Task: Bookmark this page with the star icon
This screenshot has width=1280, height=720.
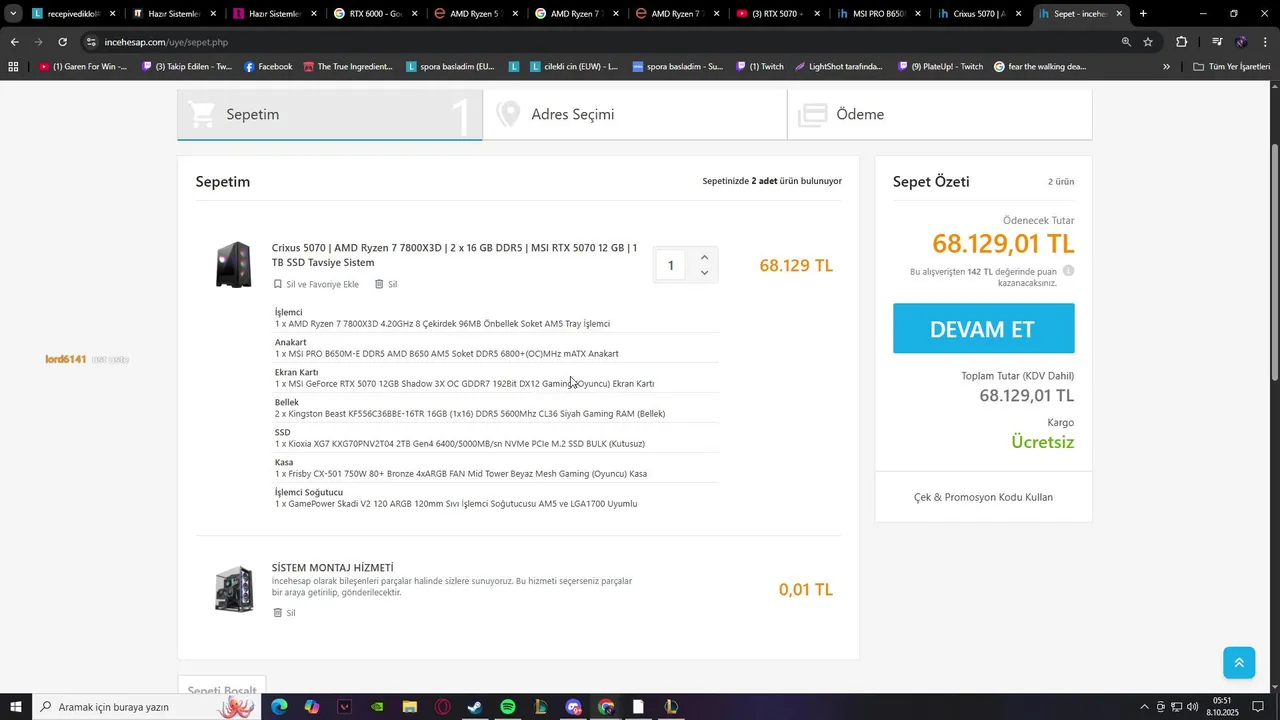Action: coord(1148,42)
